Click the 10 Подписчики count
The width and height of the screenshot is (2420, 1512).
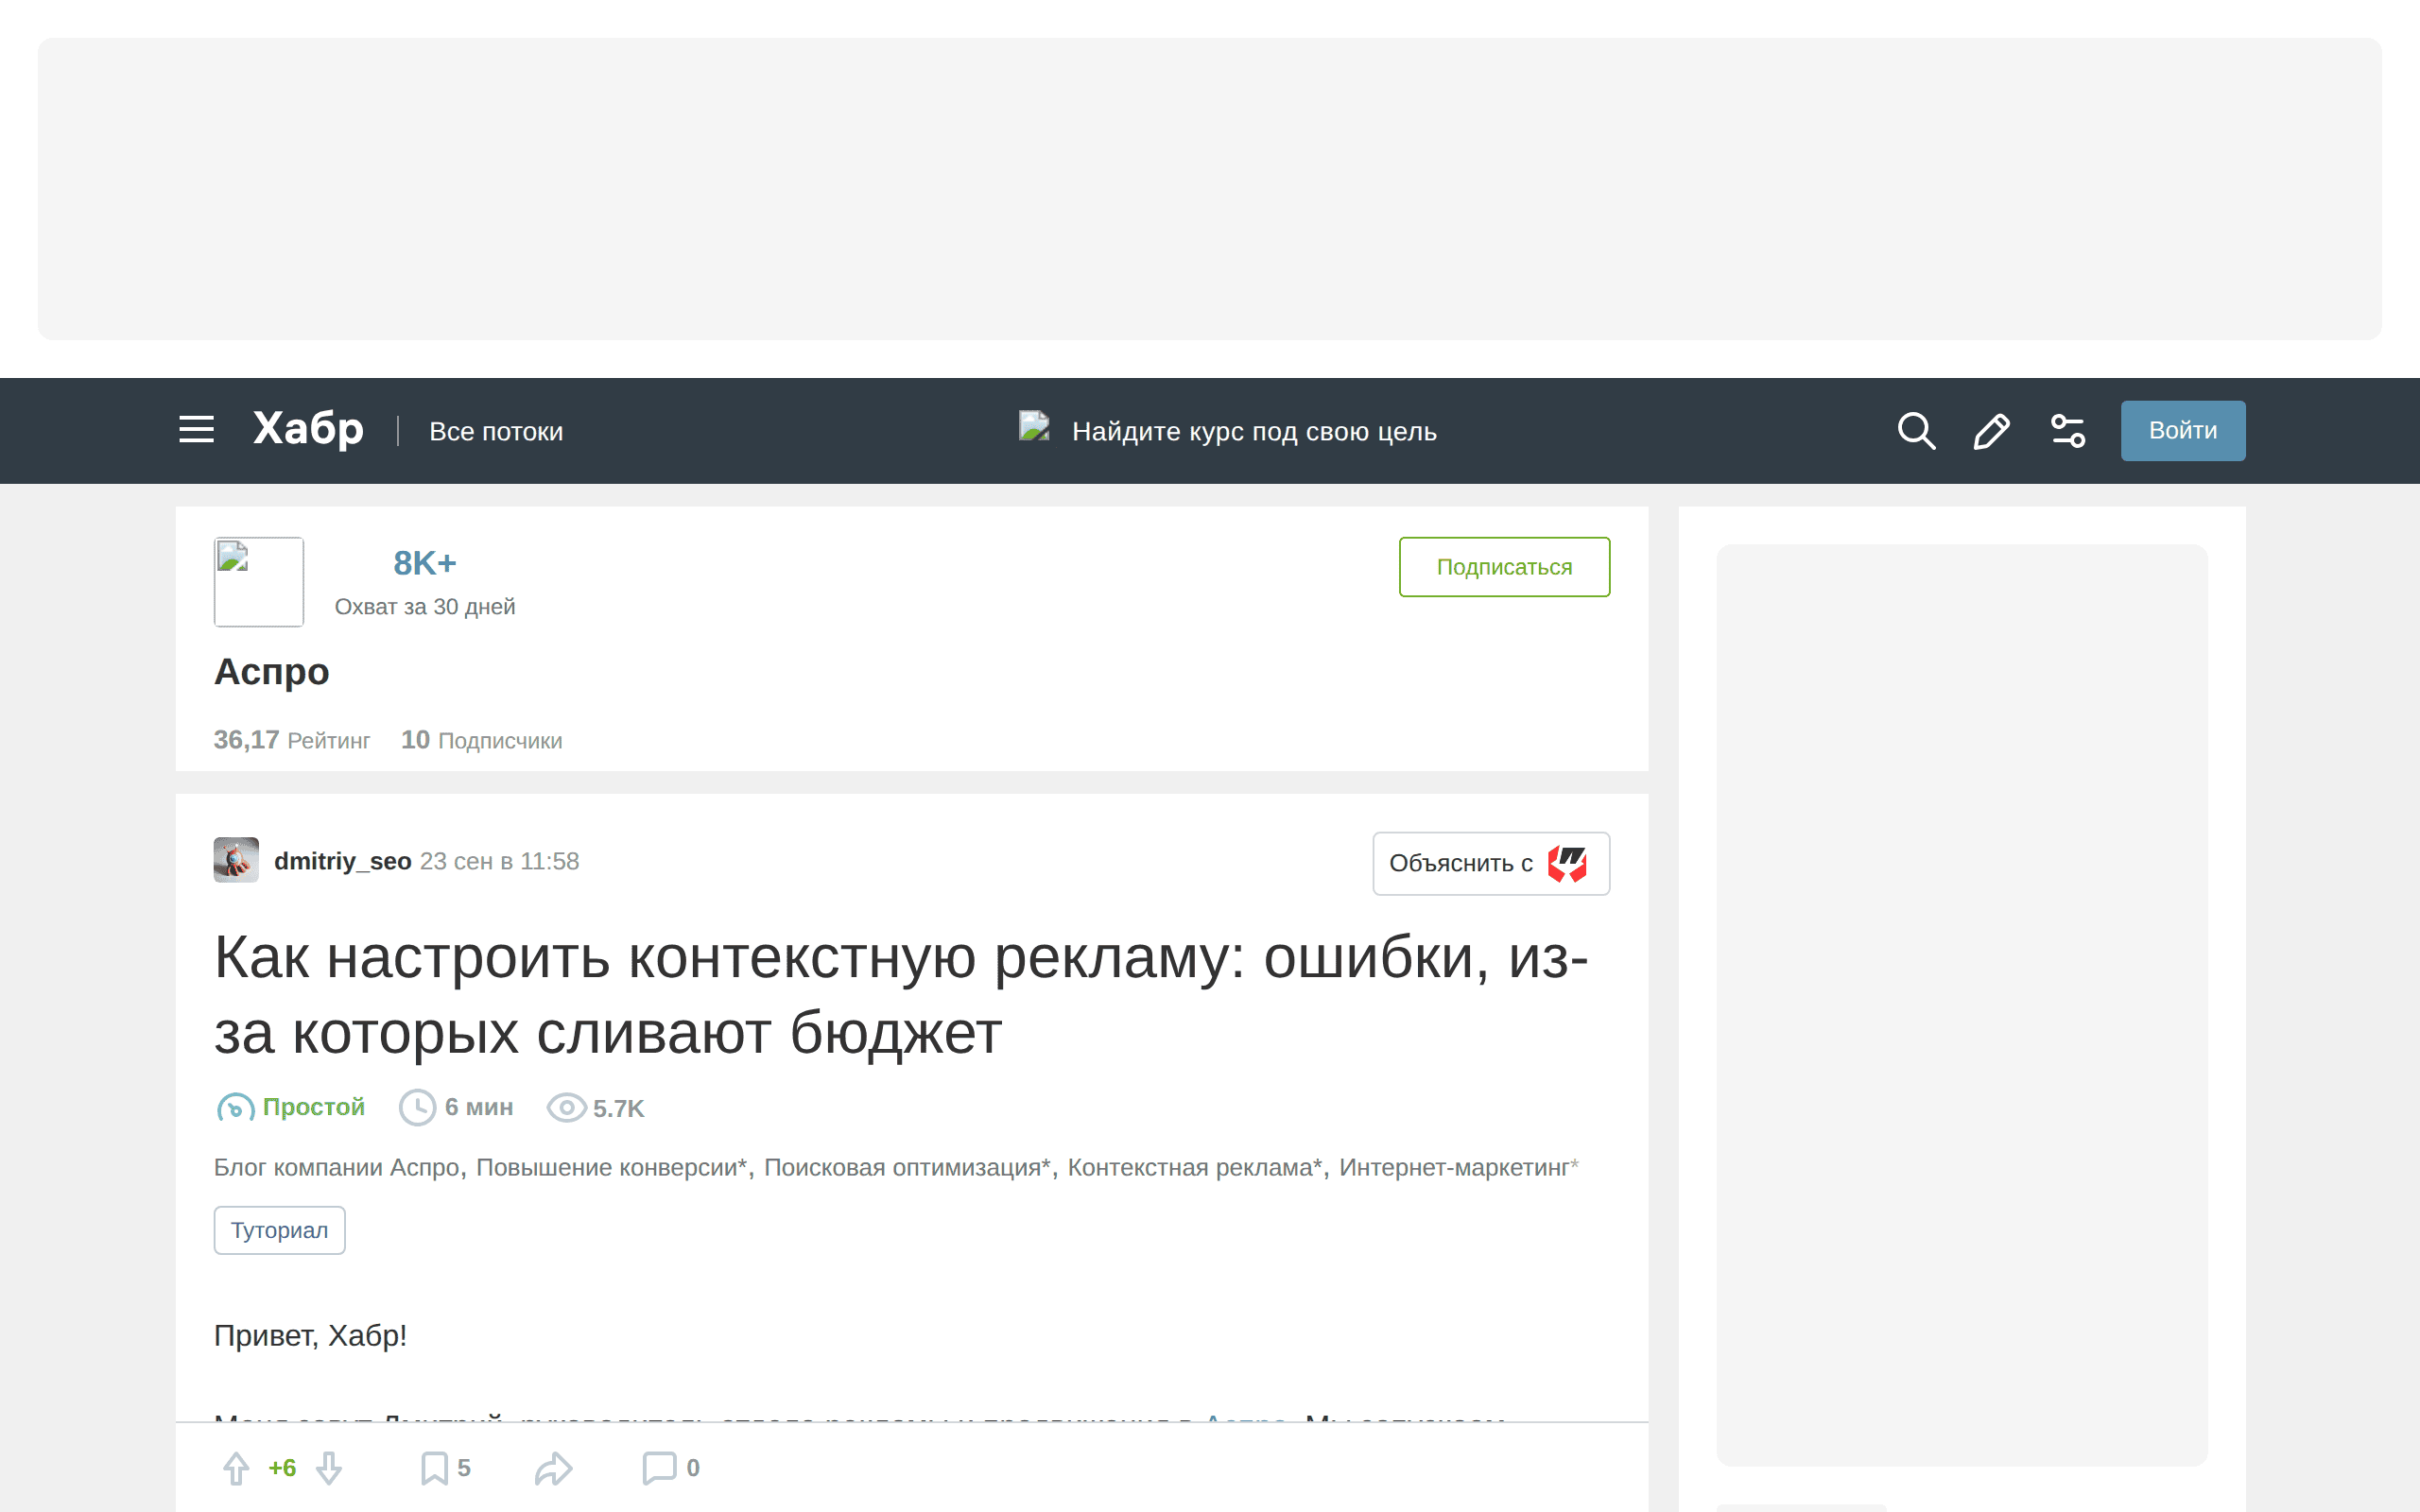click(x=481, y=740)
